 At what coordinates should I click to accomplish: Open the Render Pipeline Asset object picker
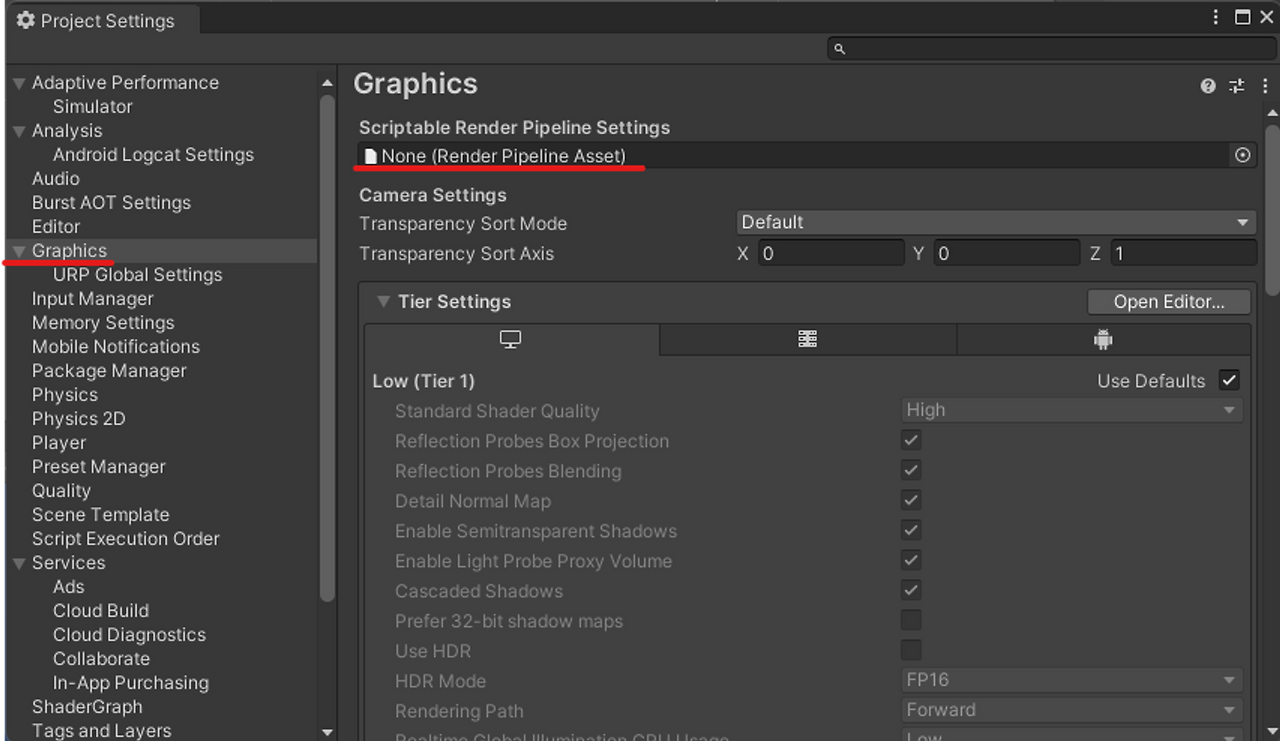(x=1242, y=155)
